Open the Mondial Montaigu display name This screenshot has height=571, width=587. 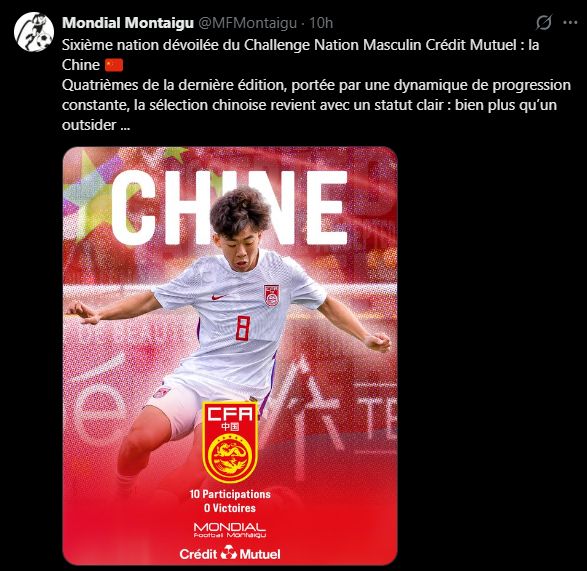click(128, 23)
